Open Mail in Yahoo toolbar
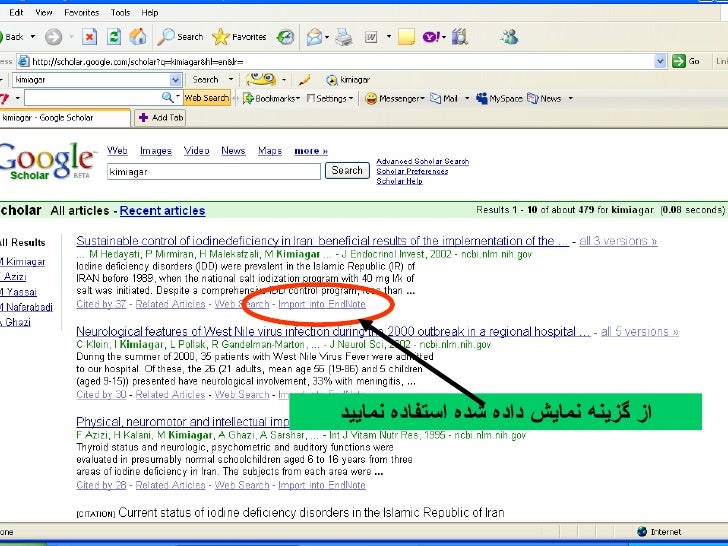 pos(444,98)
